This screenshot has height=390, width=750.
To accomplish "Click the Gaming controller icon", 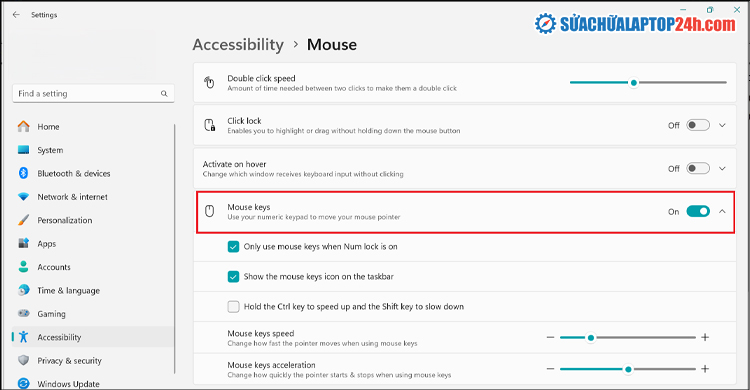I will pyautogui.click(x=23, y=313).
